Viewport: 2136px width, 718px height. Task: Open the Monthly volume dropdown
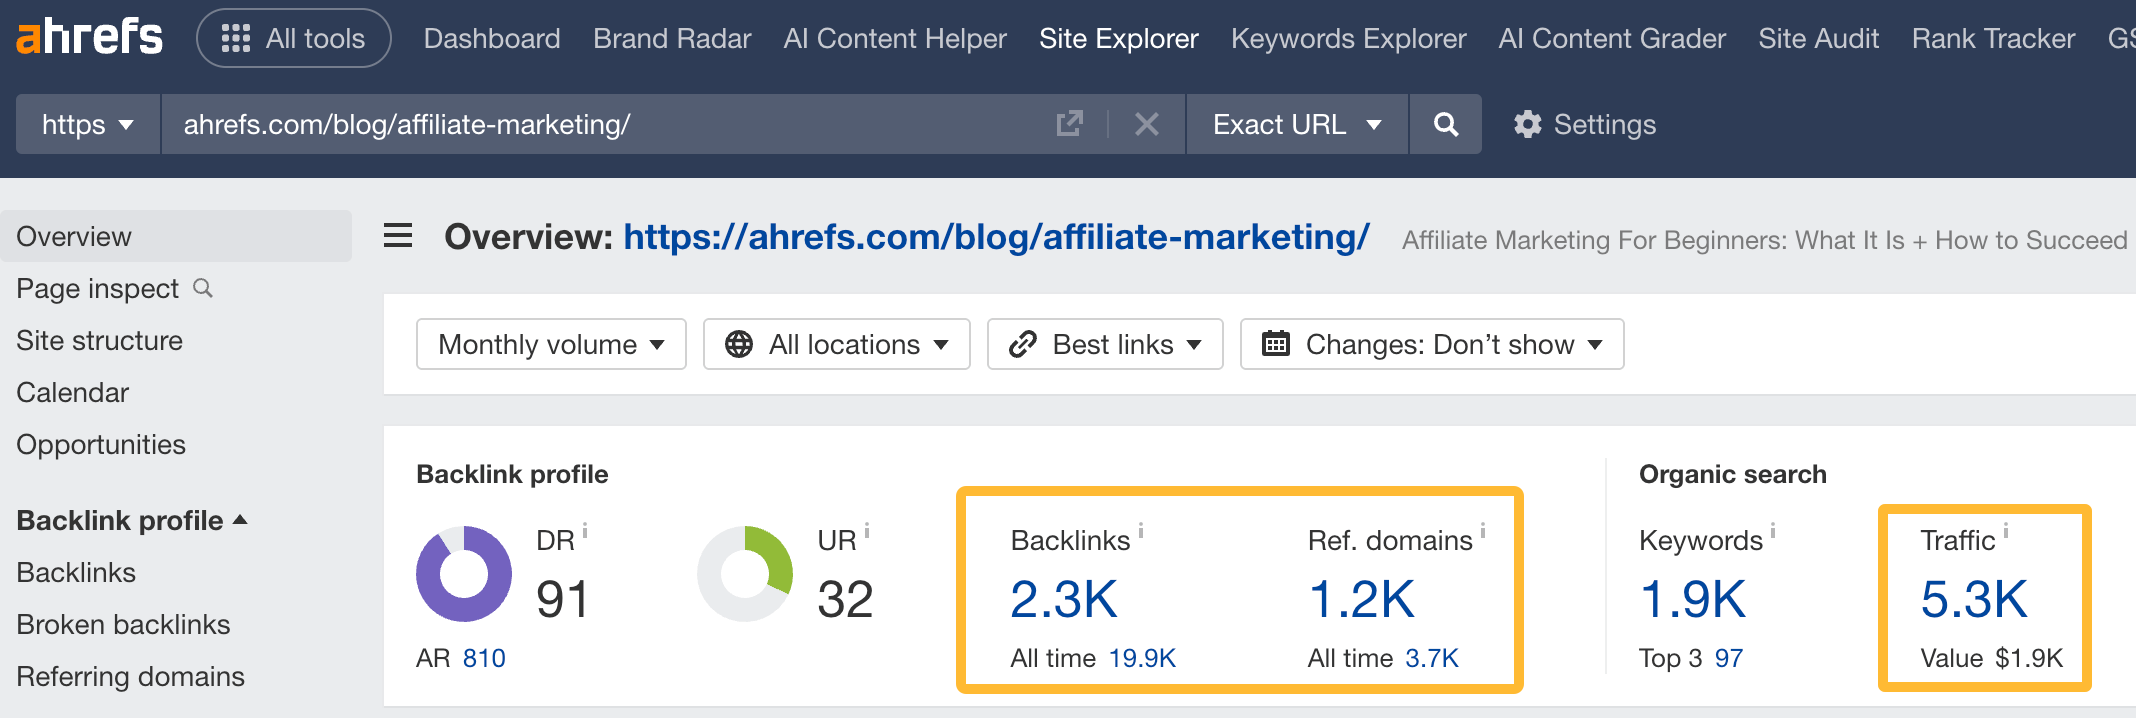pyautogui.click(x=551, y=344)
